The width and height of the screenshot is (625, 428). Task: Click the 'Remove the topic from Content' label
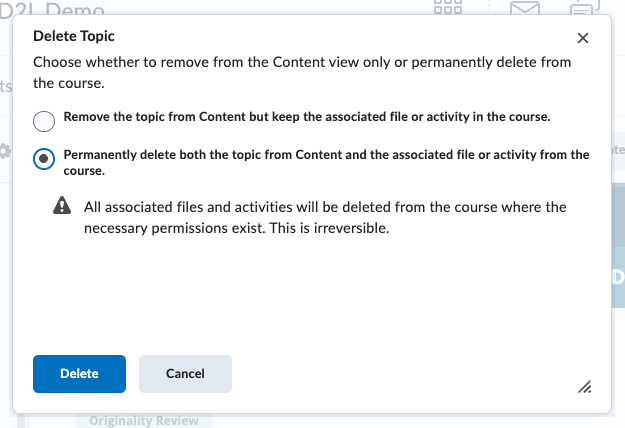tap(306, 117)
